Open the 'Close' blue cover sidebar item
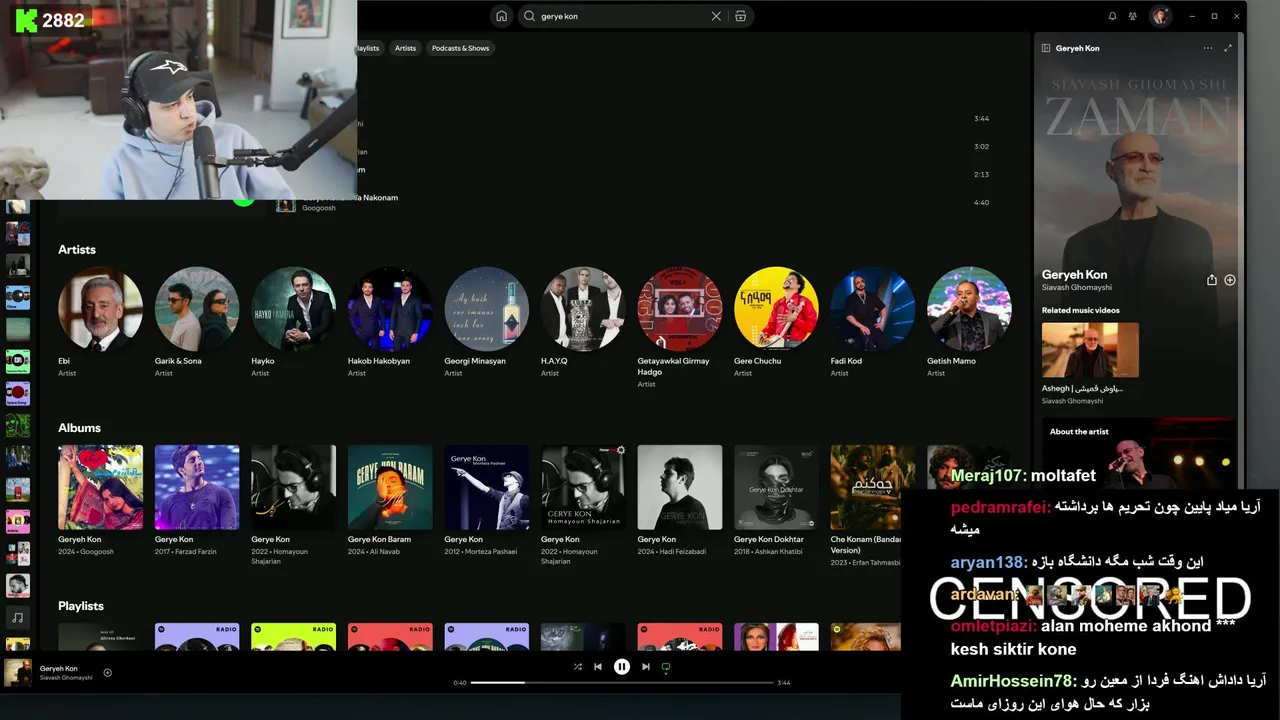Viewport: 1280px width, 720px height. pos(17,298)
